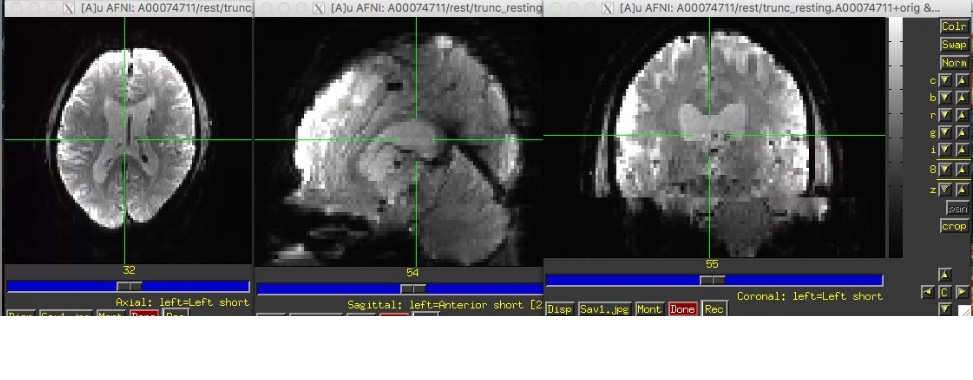973x380 pixels.
Task: Decrease contrast with c down arrow
Action: tap(944, 81)
